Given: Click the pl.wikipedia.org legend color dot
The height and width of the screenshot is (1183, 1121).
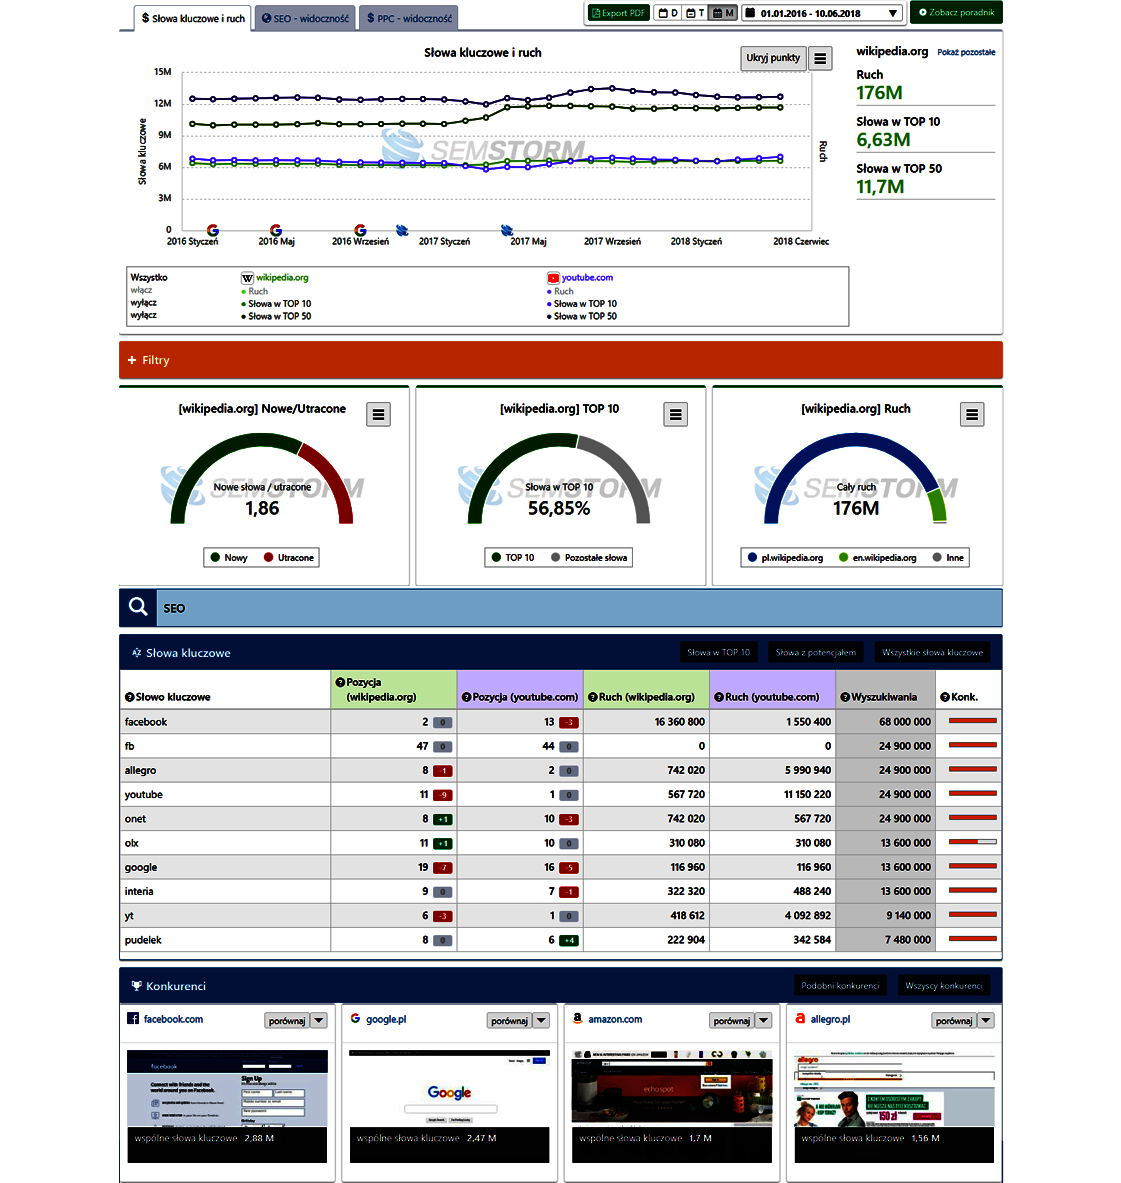Looking at the screenshot, I should tap(752, 558).
